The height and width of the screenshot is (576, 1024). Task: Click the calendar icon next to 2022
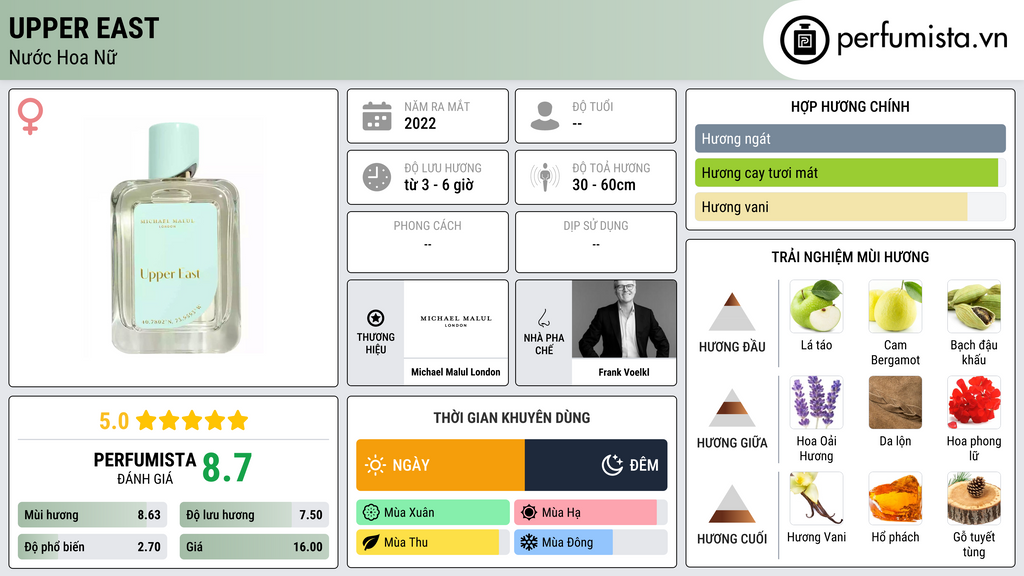[x=377, y=116]
